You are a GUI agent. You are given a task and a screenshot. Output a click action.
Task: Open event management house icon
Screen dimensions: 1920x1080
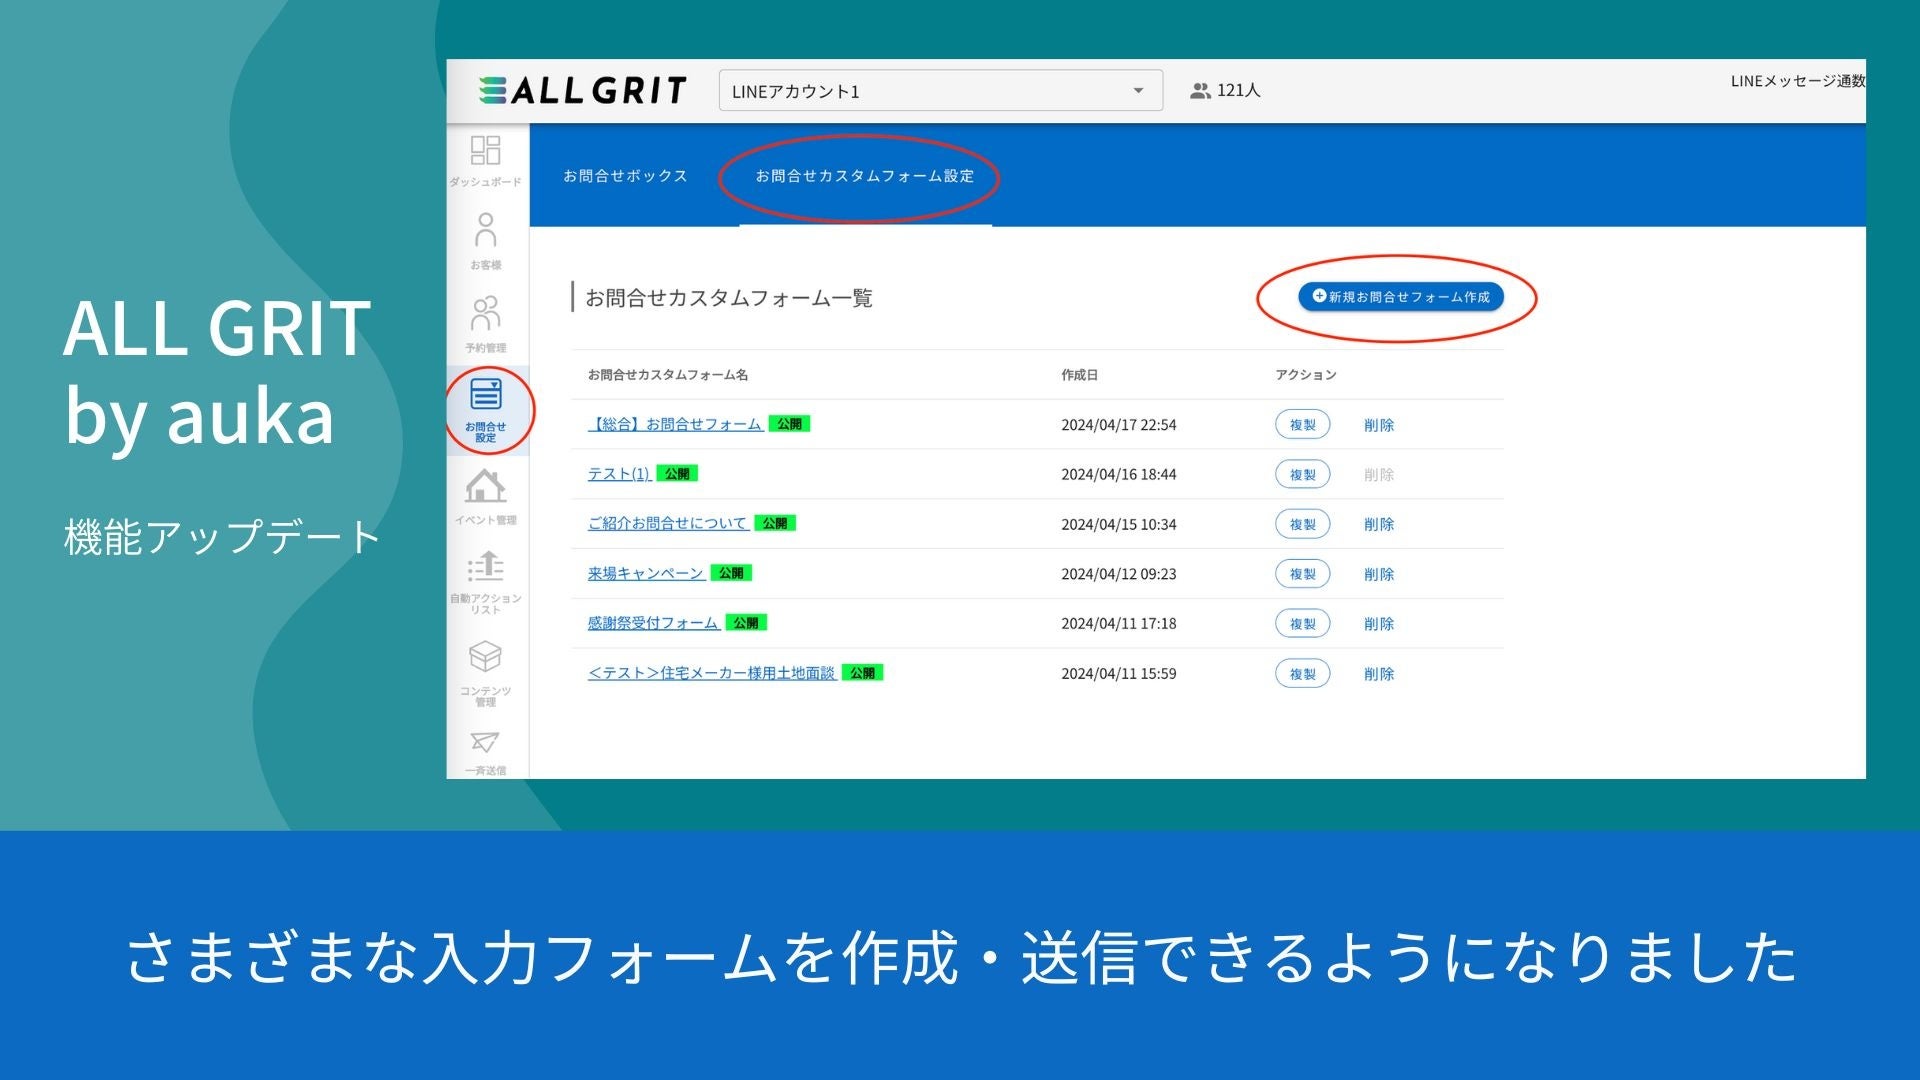tap(485, 488)
